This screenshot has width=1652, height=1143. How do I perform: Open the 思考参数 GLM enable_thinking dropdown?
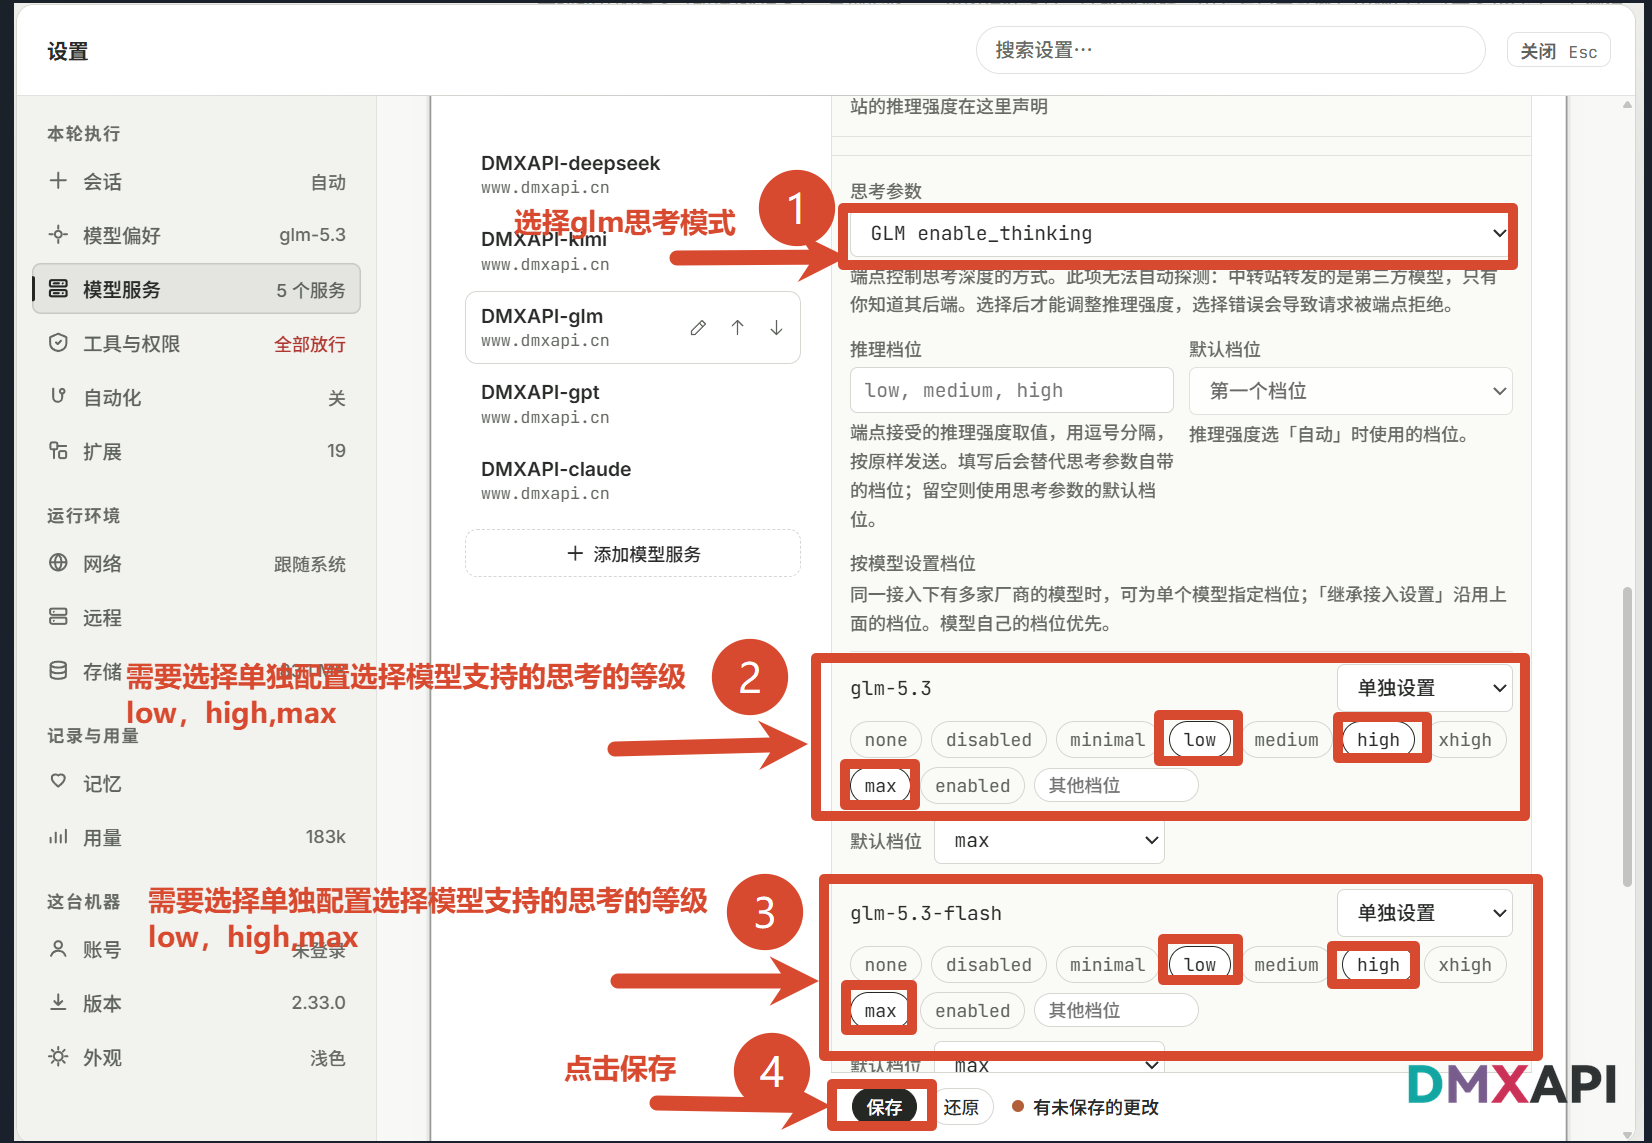click(1180, 234)
